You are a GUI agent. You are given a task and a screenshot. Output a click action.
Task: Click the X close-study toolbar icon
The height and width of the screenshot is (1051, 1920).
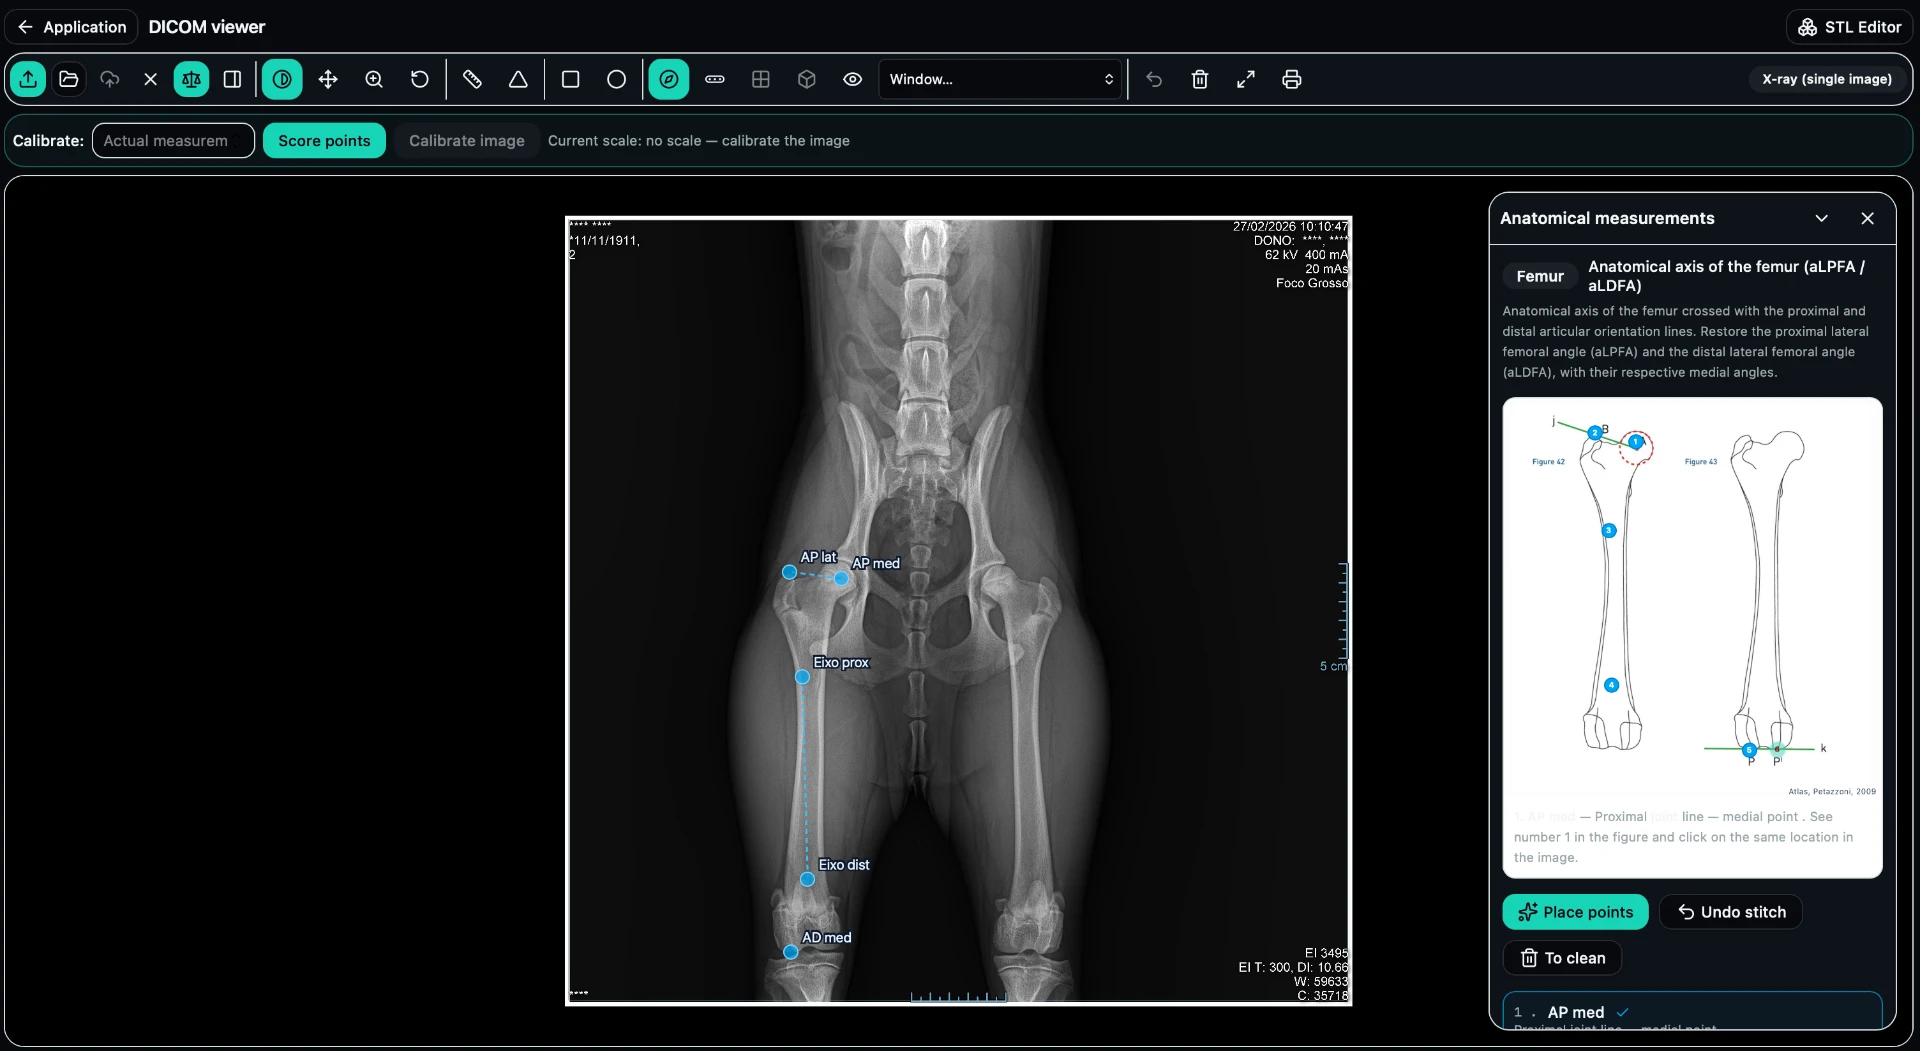pos(151,79)
